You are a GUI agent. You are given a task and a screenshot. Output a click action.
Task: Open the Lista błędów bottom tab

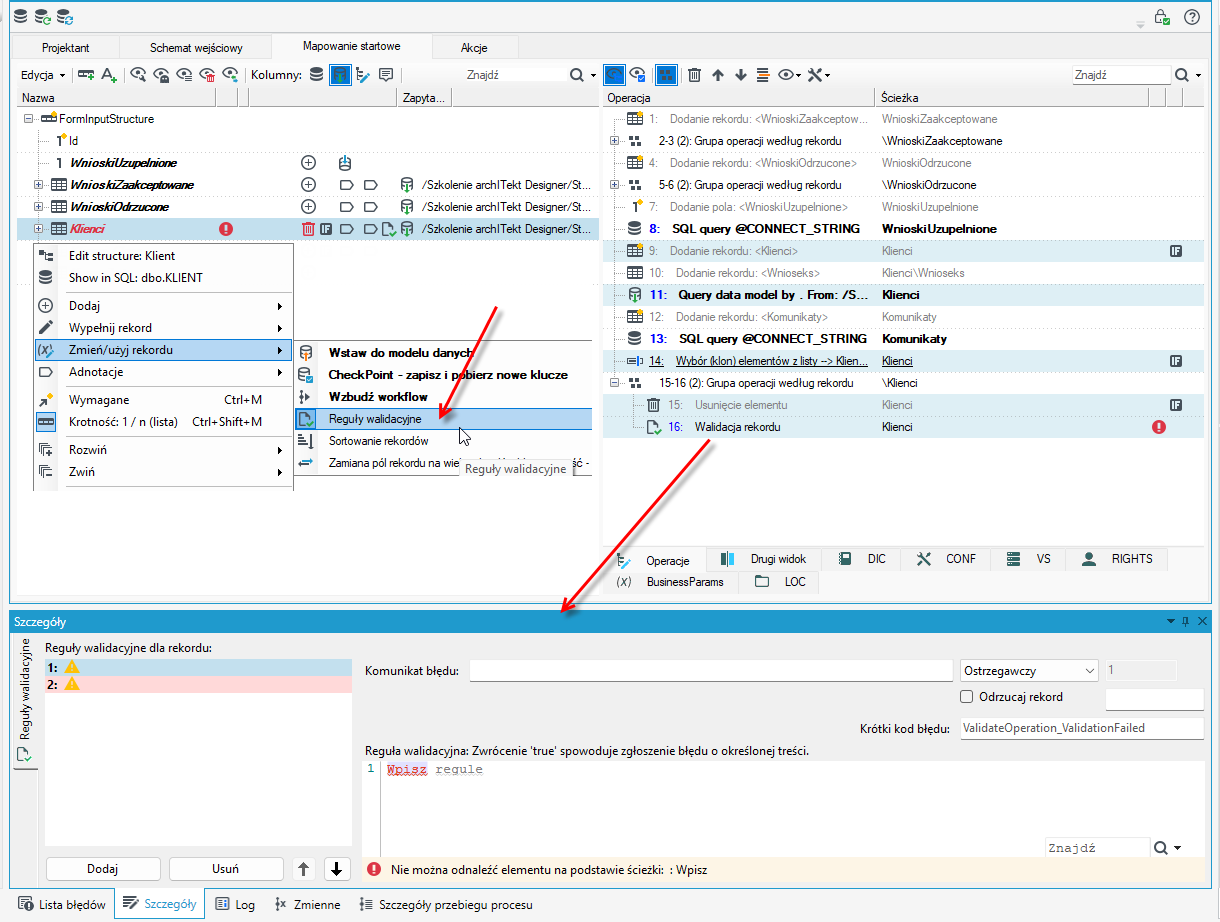[x=62, y=905]
